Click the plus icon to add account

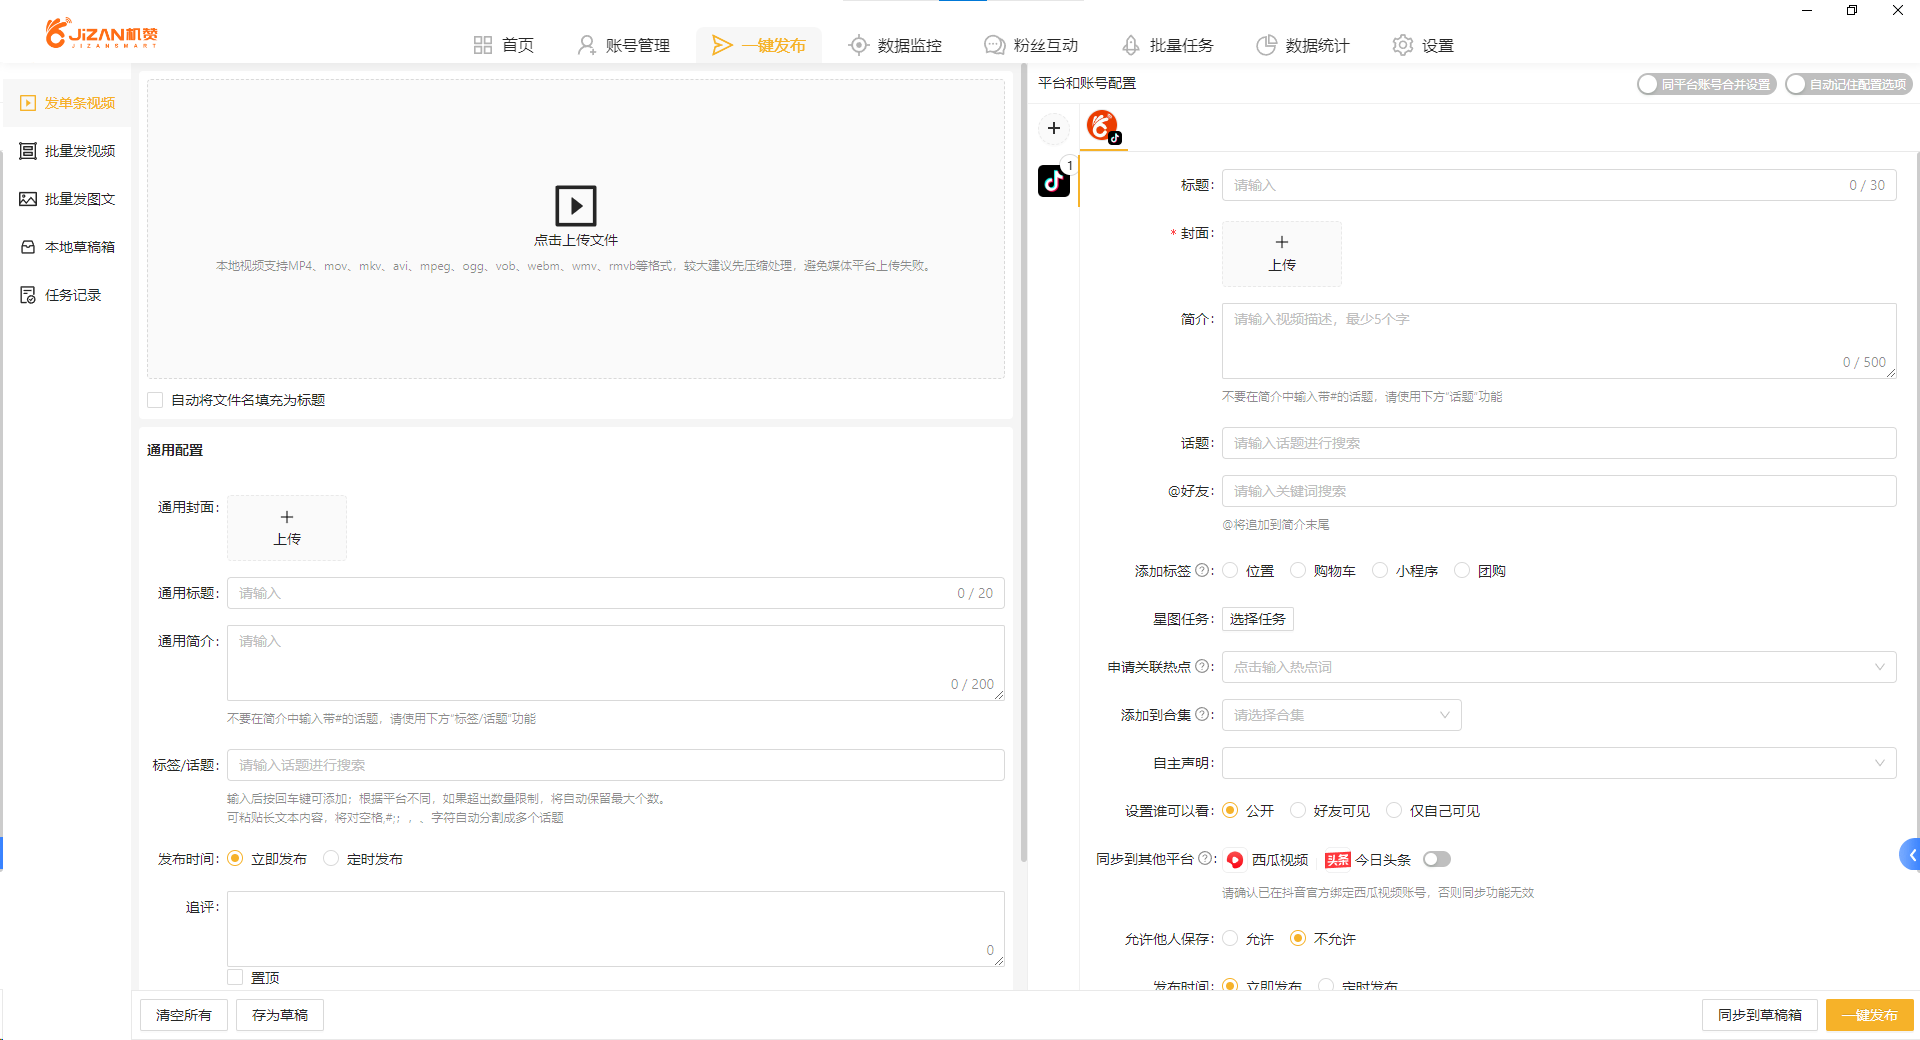point(1054,128)
